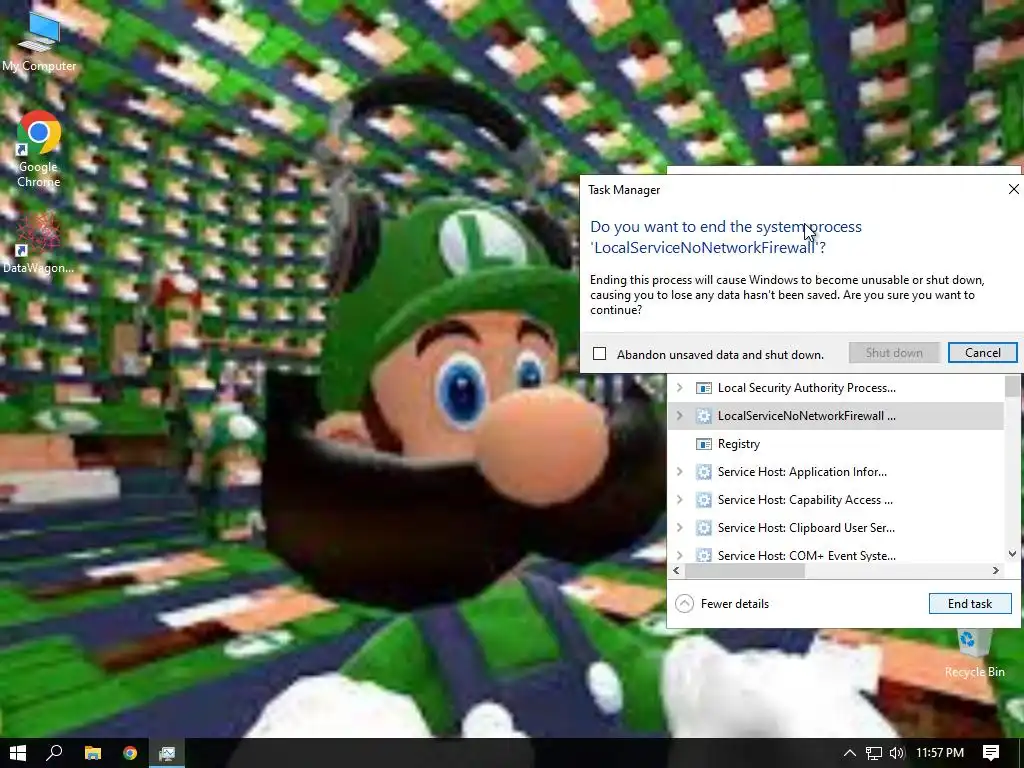Click the vertical scrollbar thumb in process list
Image resolution: width=1024 pixels, height=768 pixels.
click(1012, 386)
